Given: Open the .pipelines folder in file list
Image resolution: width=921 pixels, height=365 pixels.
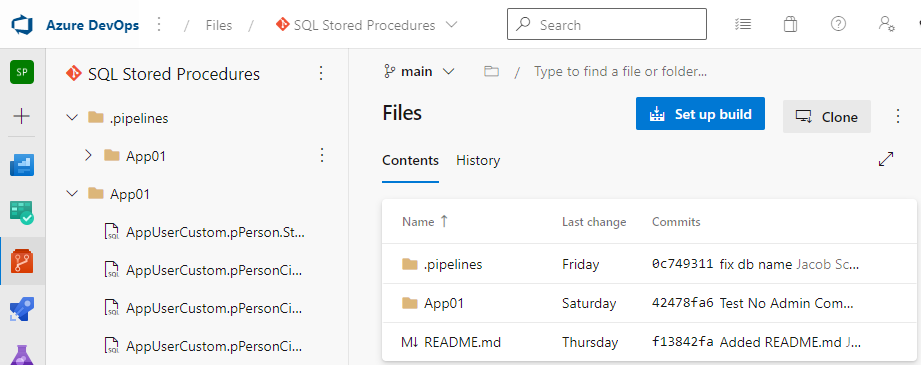Looking at the screenshot, I should coord(453,264).
